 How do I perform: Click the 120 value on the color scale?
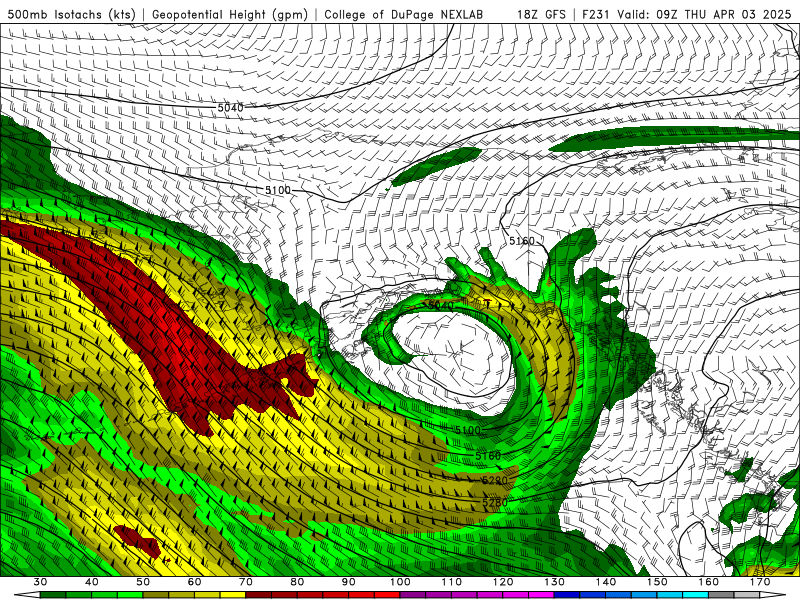(503, 582)
